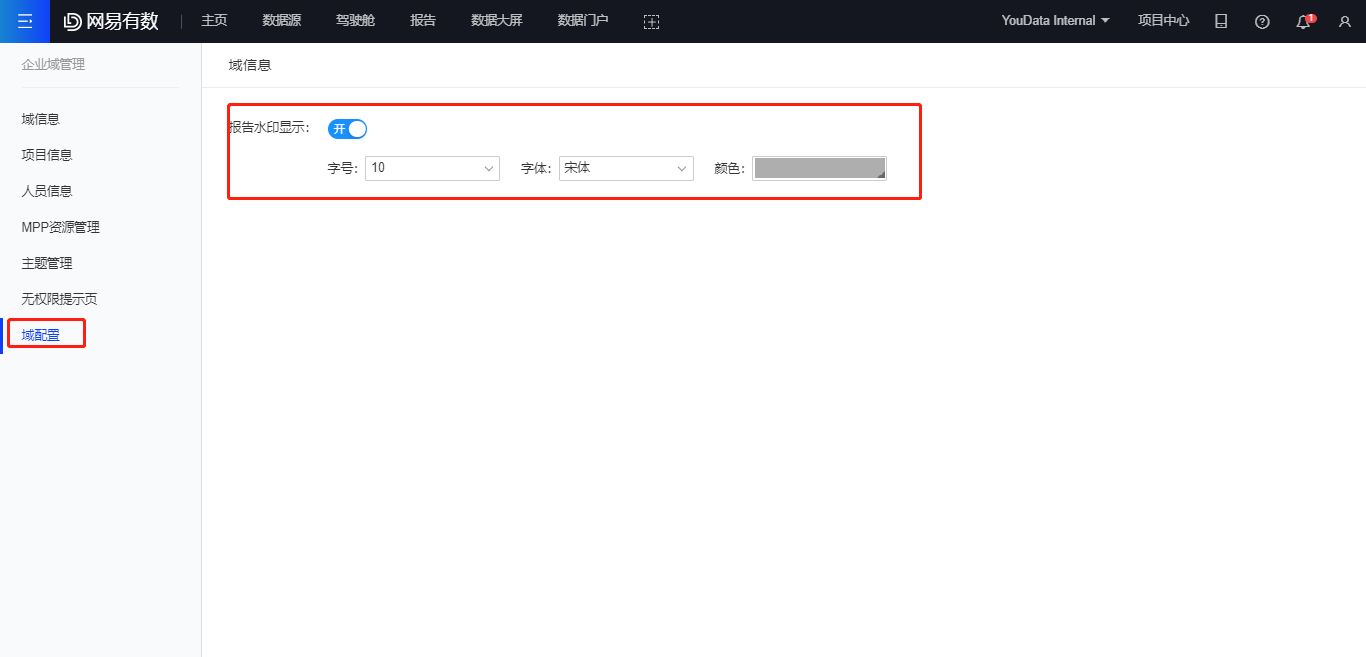Open the add-module plus icon in navbar
This screenshot has width=1366, height=657.
pyautogui.click(x=651, y=21)
